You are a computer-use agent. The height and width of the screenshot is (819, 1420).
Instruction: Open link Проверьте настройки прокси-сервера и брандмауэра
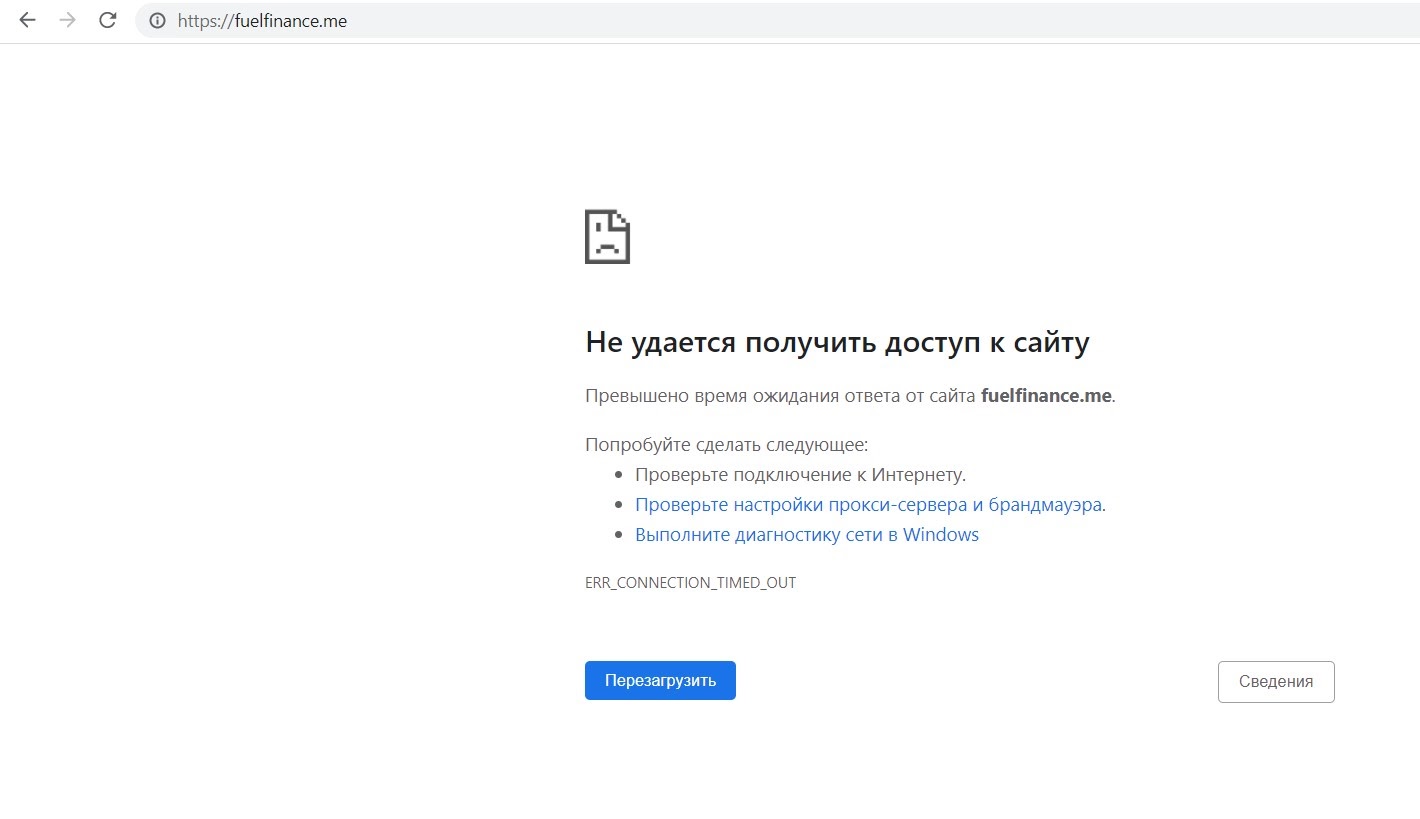pyautogui.click(x=869, y=505)
